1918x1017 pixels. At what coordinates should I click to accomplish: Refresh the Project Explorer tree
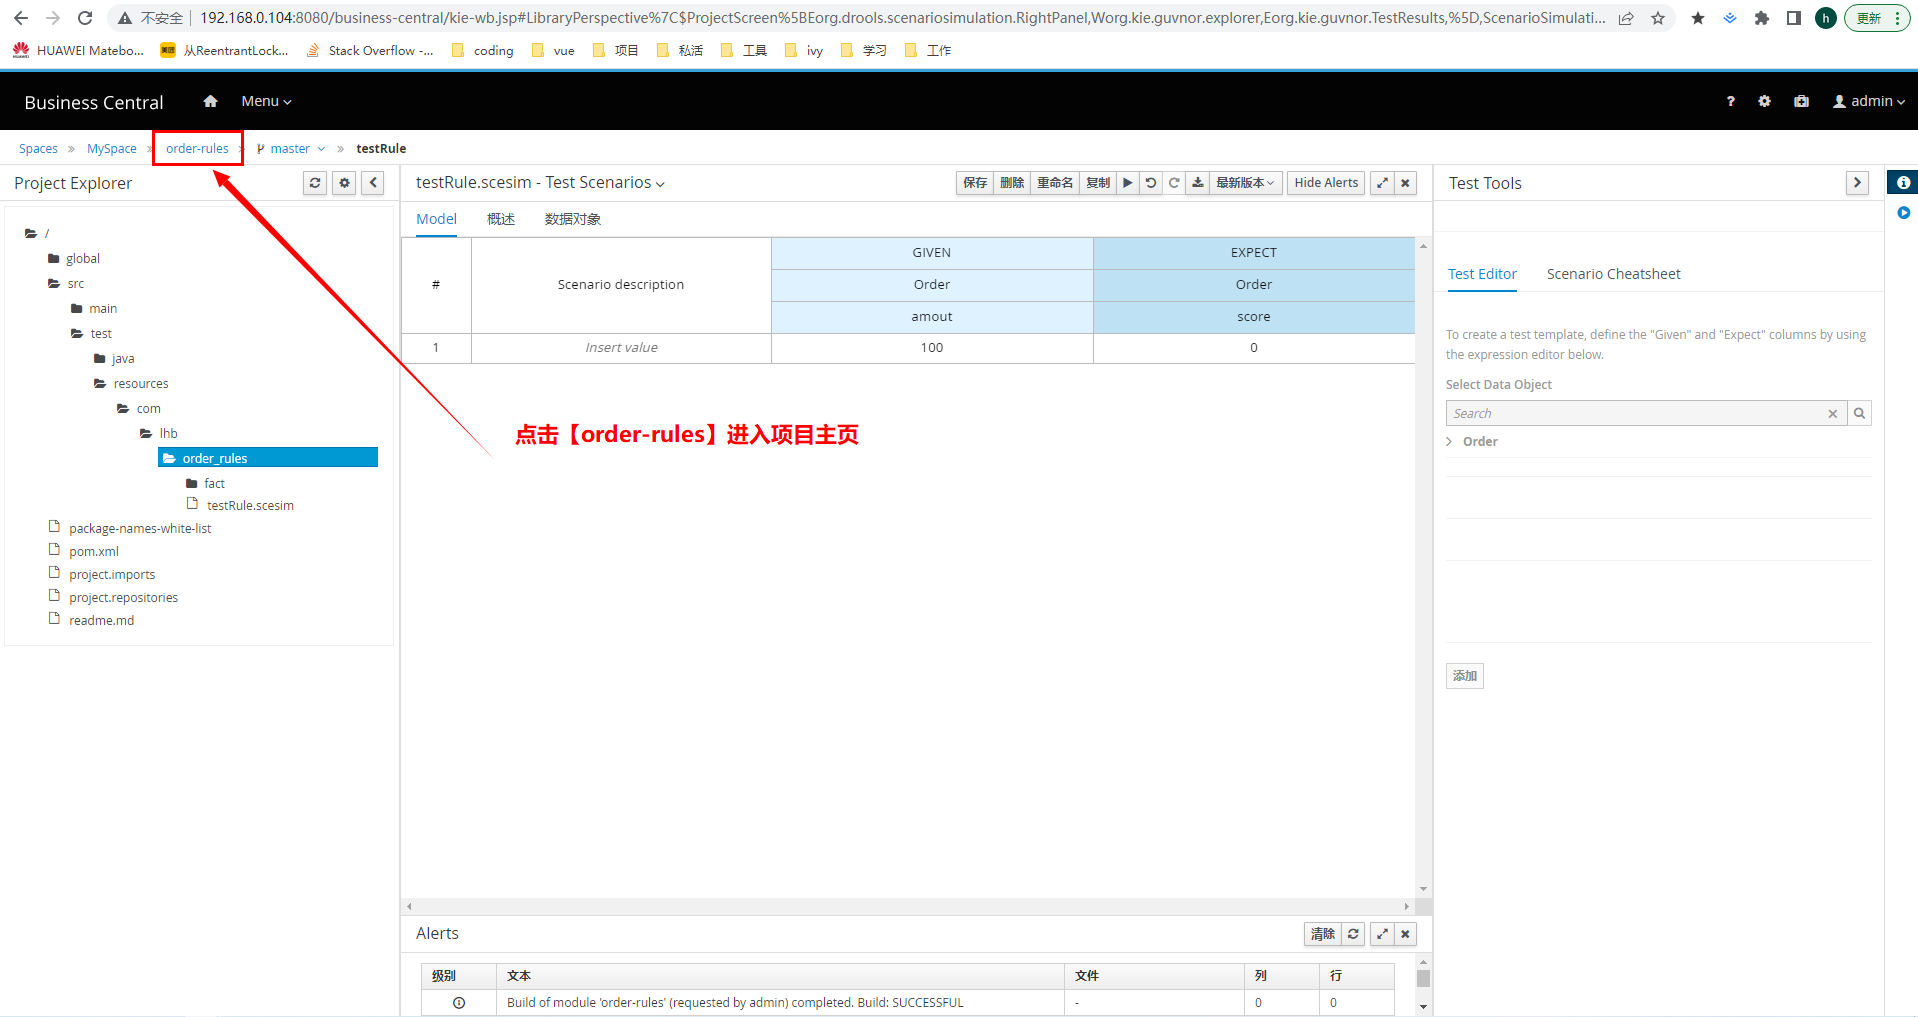click(x=315, y=183)
